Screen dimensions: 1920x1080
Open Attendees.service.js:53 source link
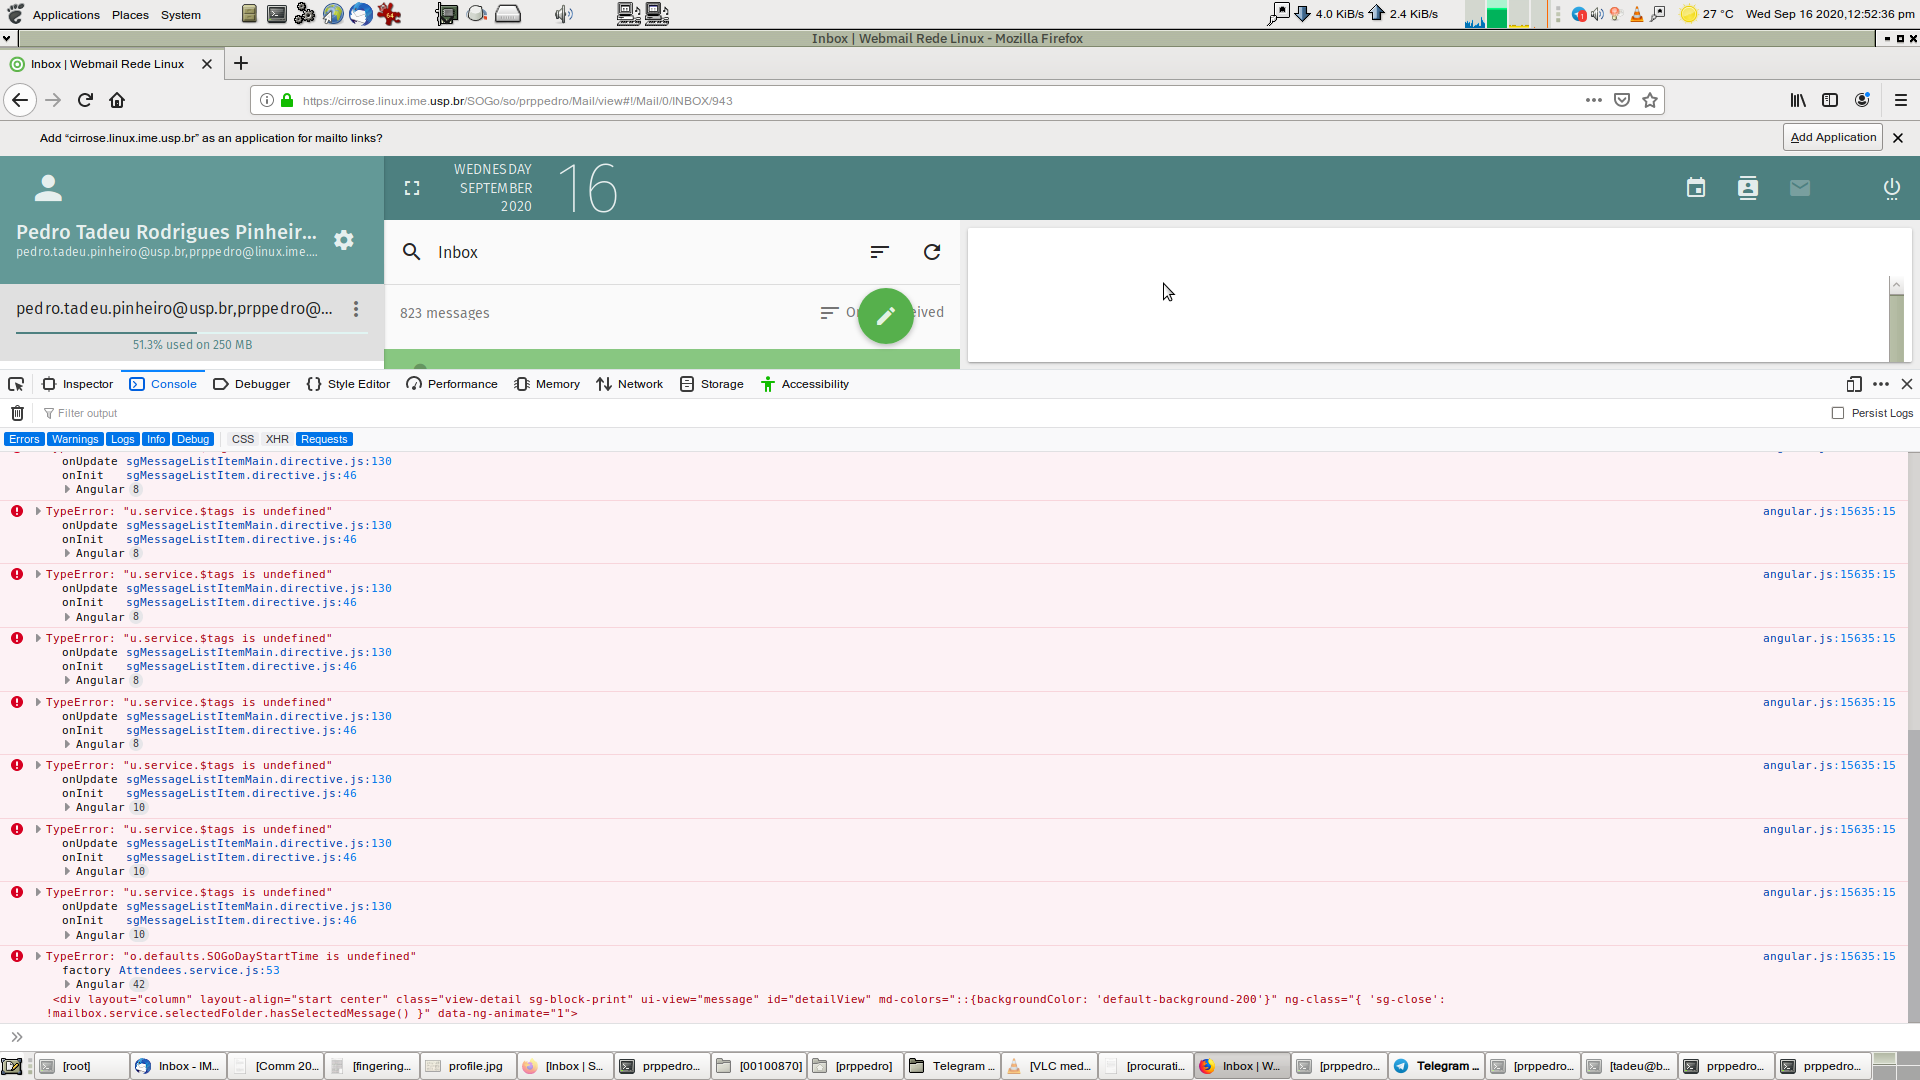pyautogui.click(x=199, y=970)
